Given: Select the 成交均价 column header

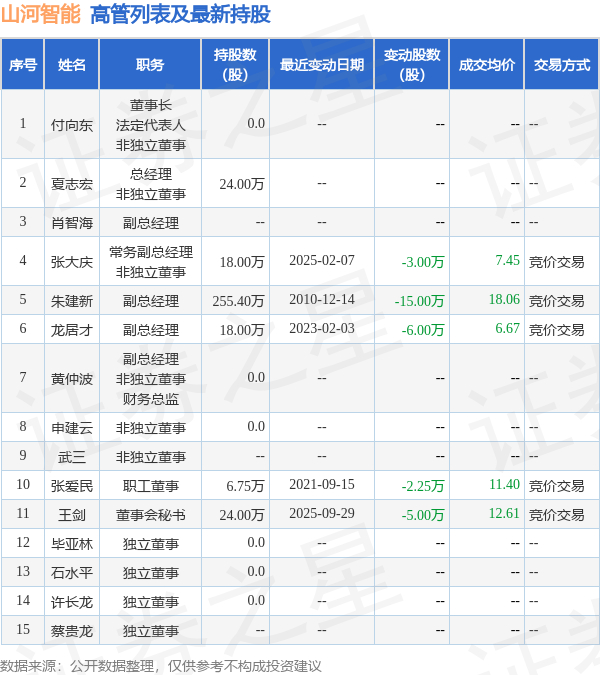Looking at the screenshot, I should [487, 65].
